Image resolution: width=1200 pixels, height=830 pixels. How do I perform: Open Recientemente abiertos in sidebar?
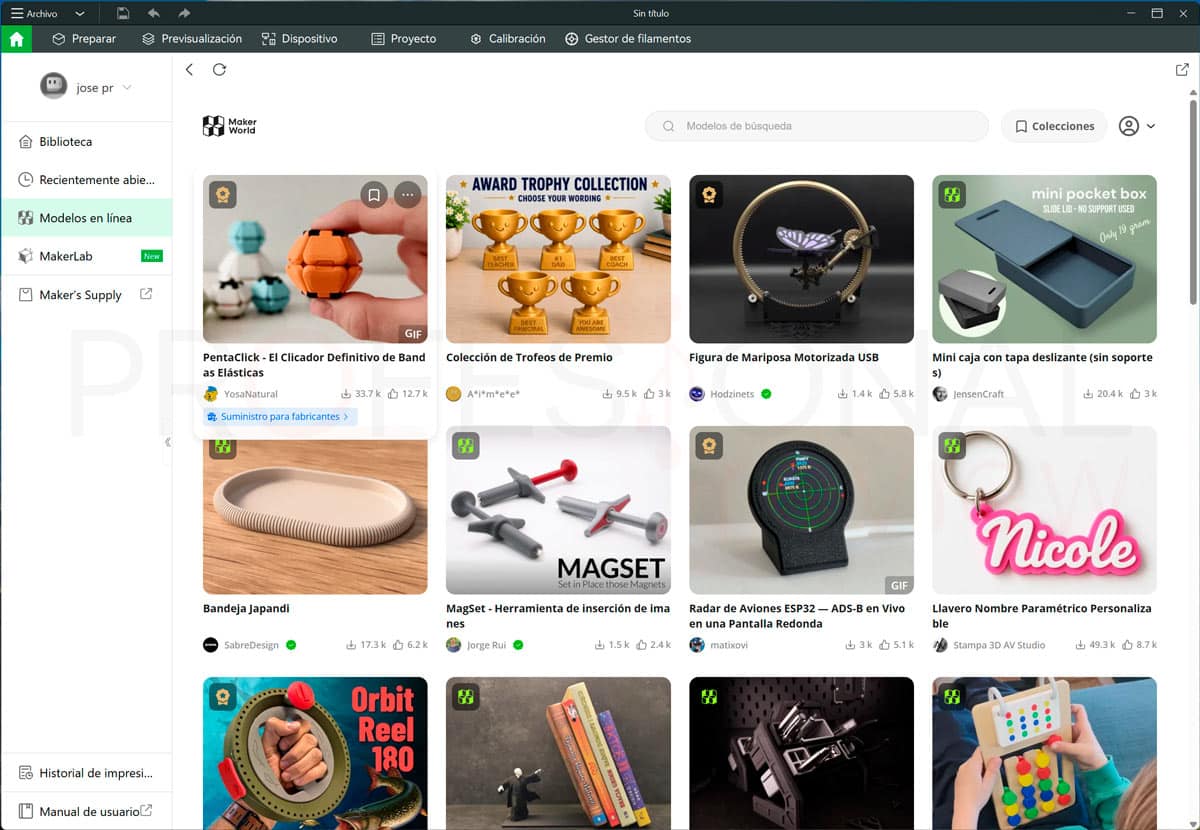(86, 180)
